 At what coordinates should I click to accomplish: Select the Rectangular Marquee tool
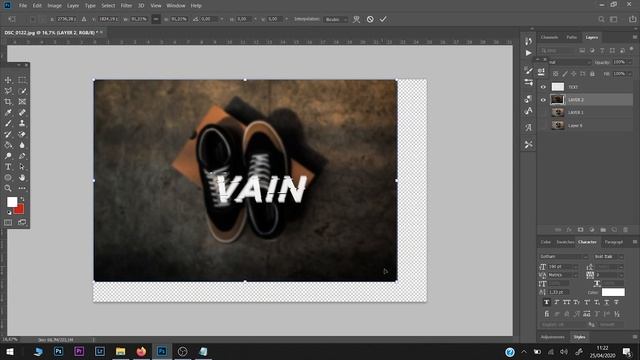coord(22,80)
